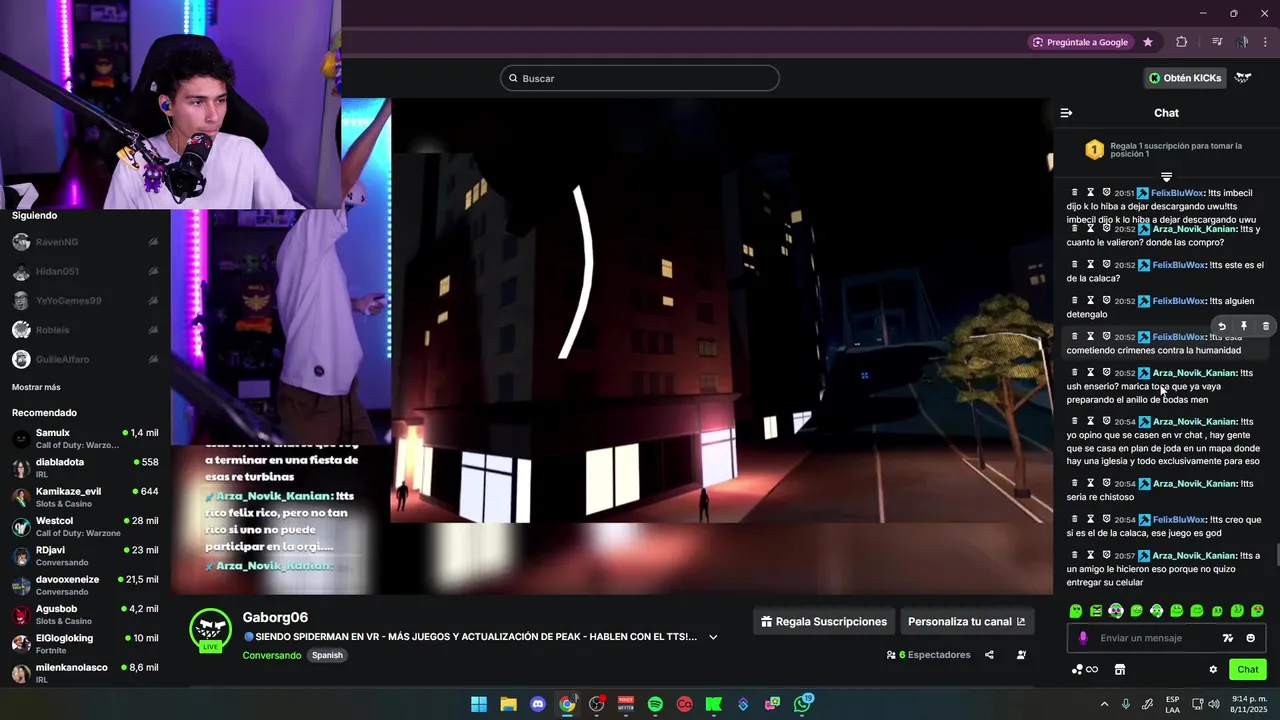
Task: Open Chrome extensions puzzle icon
Action: point(1182,42)
